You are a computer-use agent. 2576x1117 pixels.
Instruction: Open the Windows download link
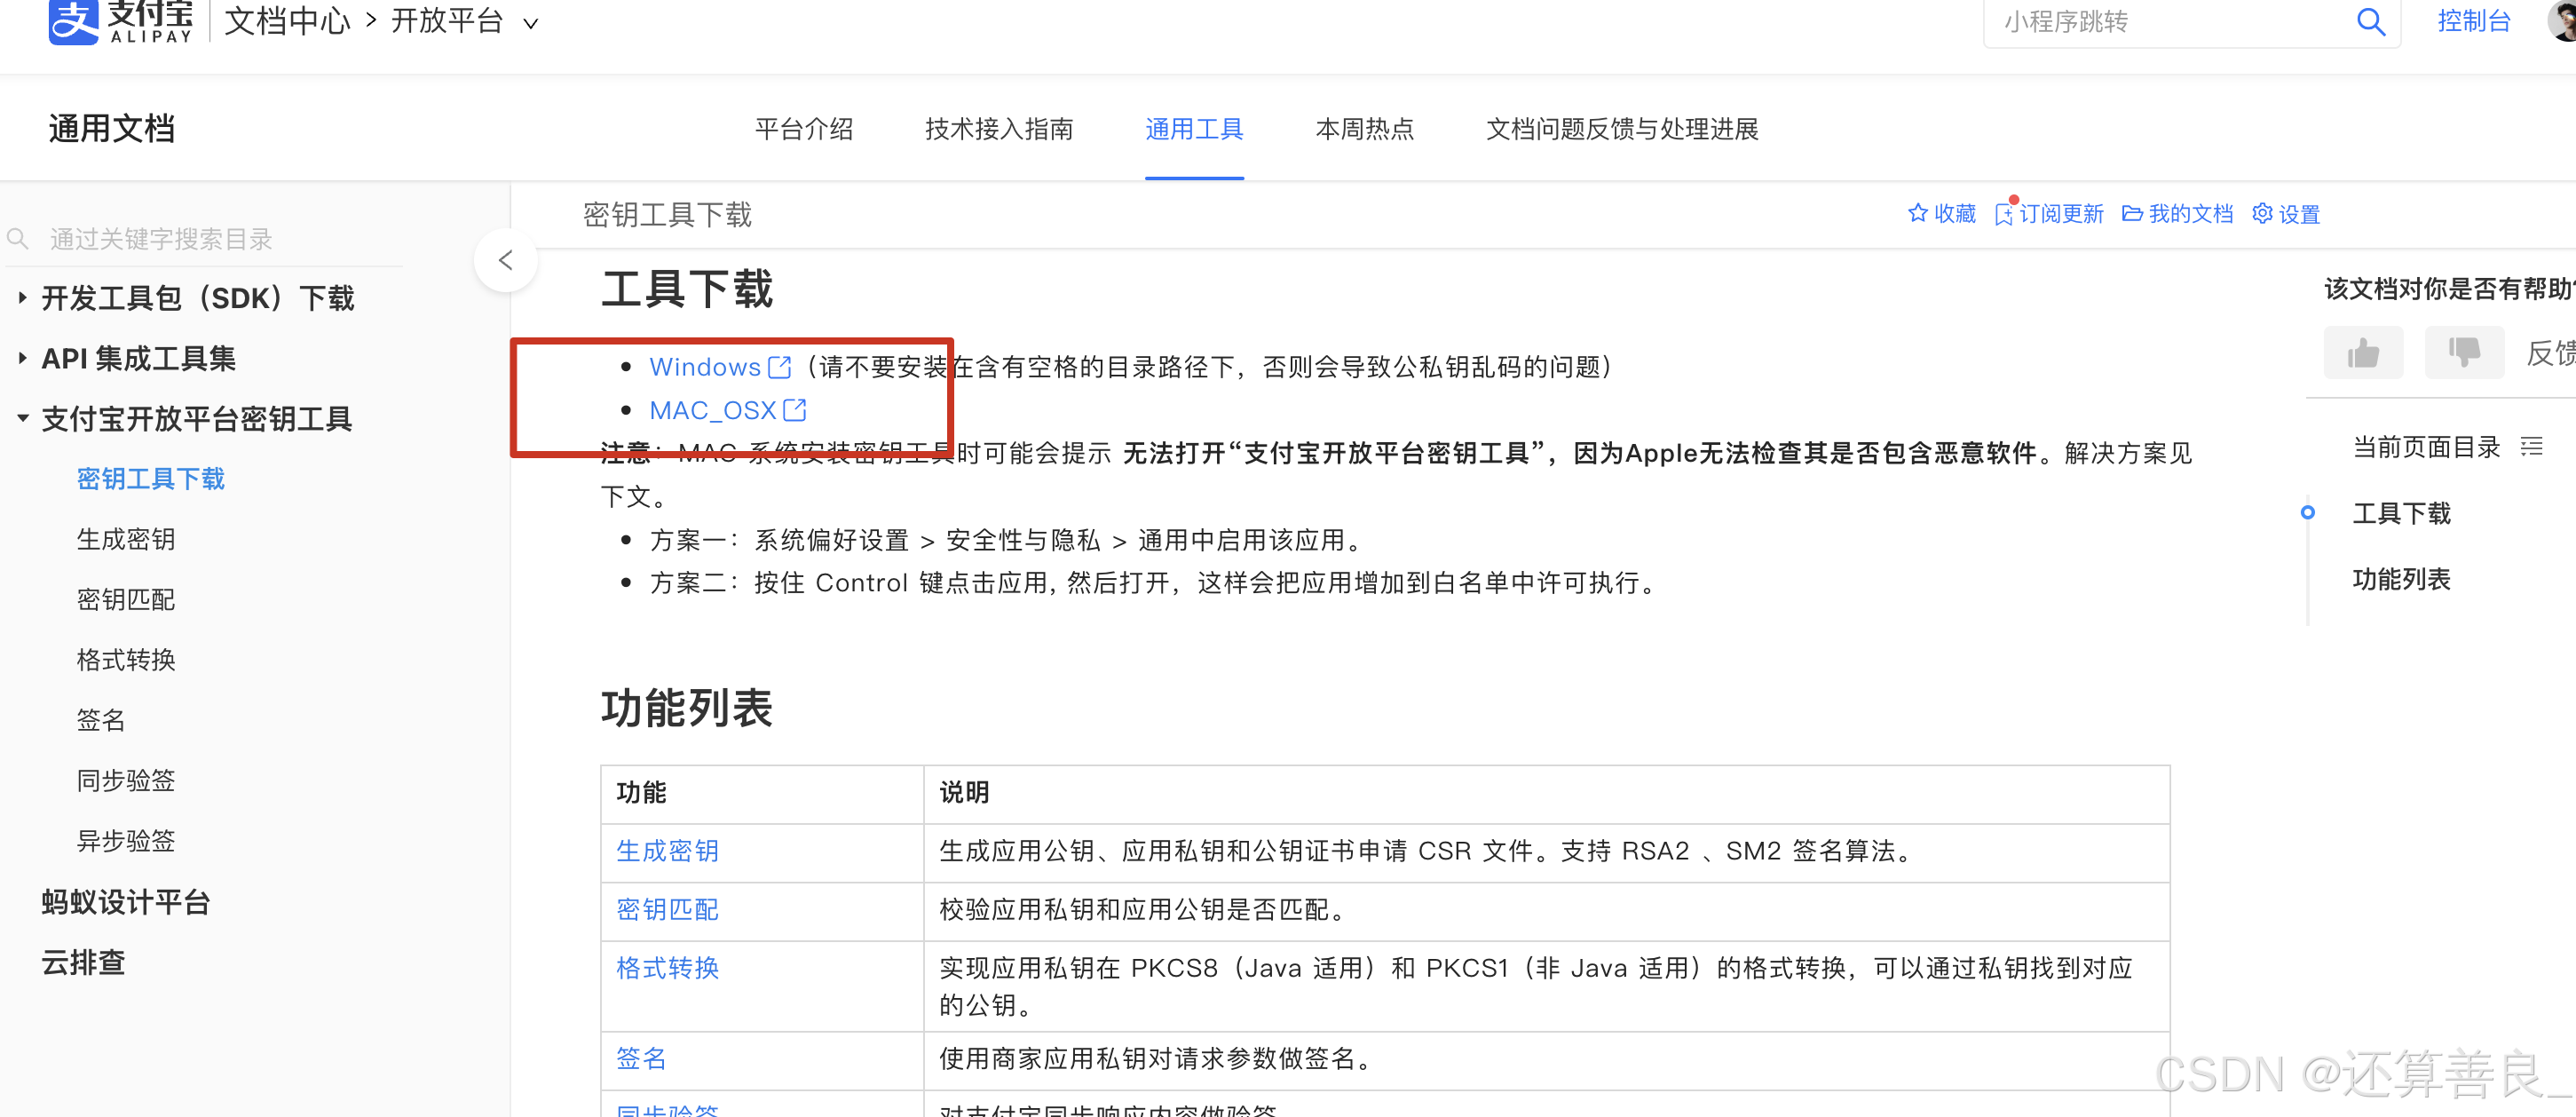point(706,367)
